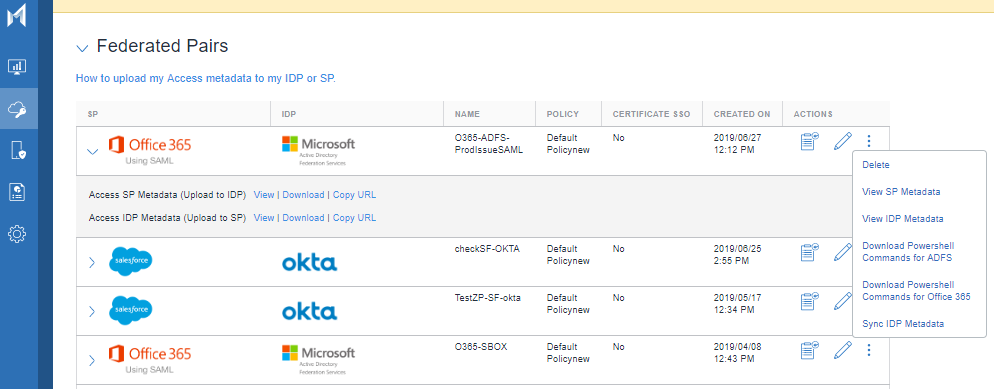Edit the O365-SBOX pair with pencil icon
994x389 pixels.
(842, 350)
